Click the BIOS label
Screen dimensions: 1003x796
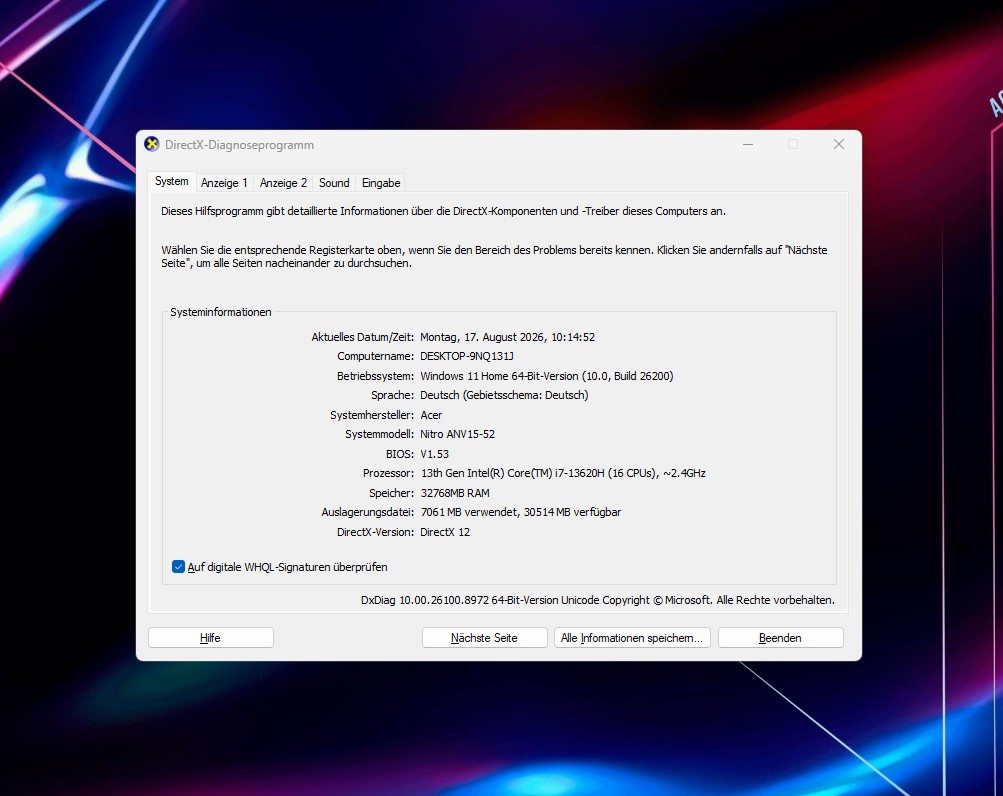tap(400, 454)
